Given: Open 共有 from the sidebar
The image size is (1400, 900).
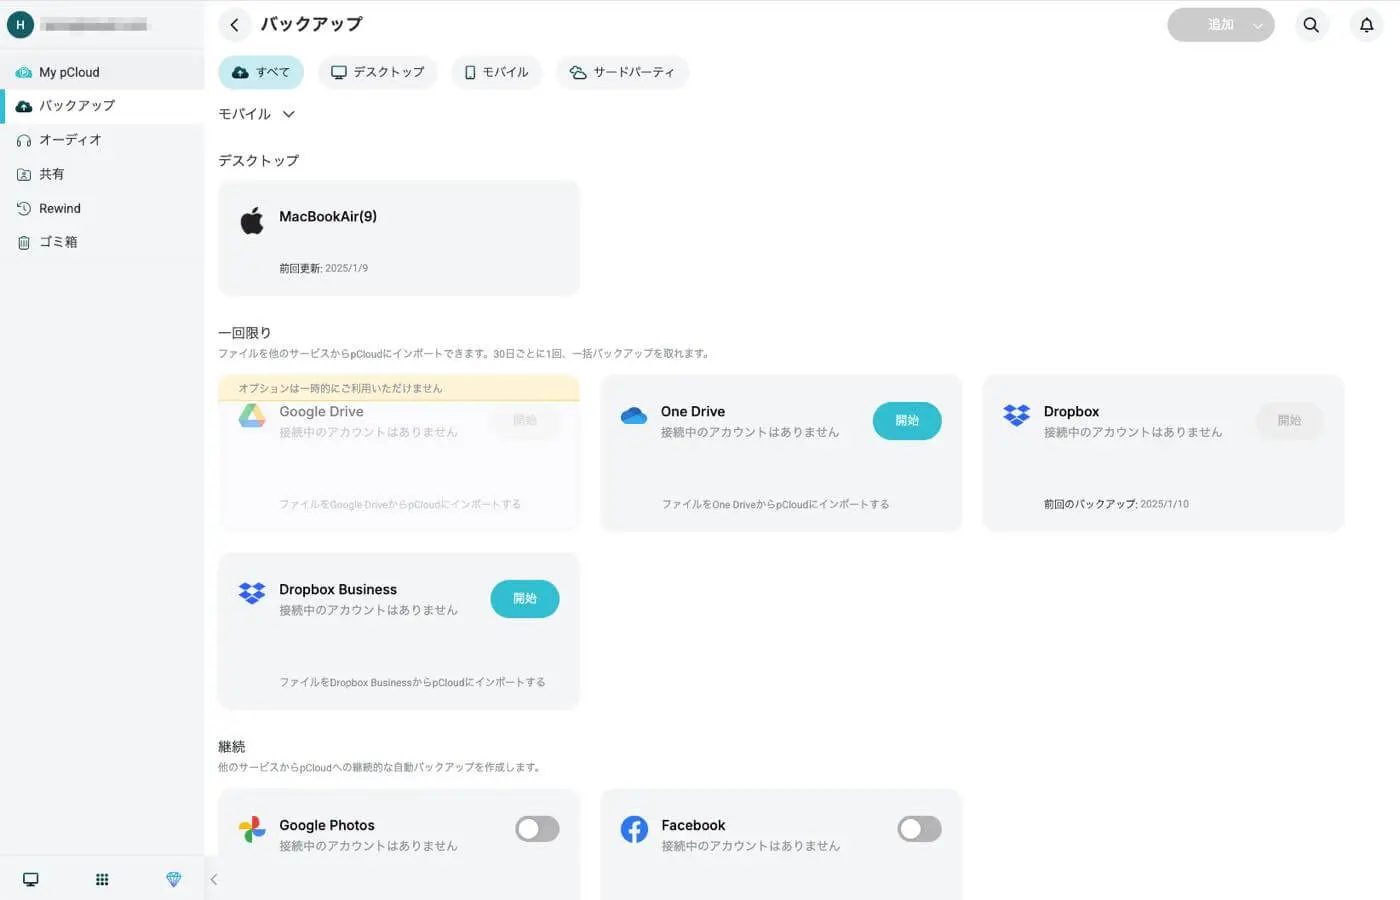Looking at the screenshot, I should click(52, 174).
